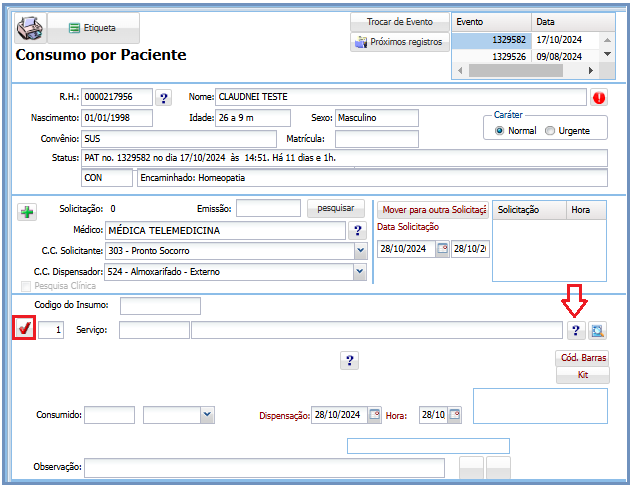Click the Observação text field

264,468
